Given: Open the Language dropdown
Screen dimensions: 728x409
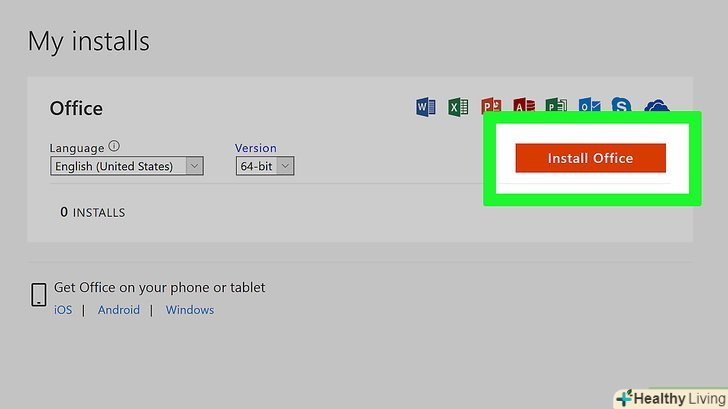Looking at the screenshot, I should tap(127, 166).
